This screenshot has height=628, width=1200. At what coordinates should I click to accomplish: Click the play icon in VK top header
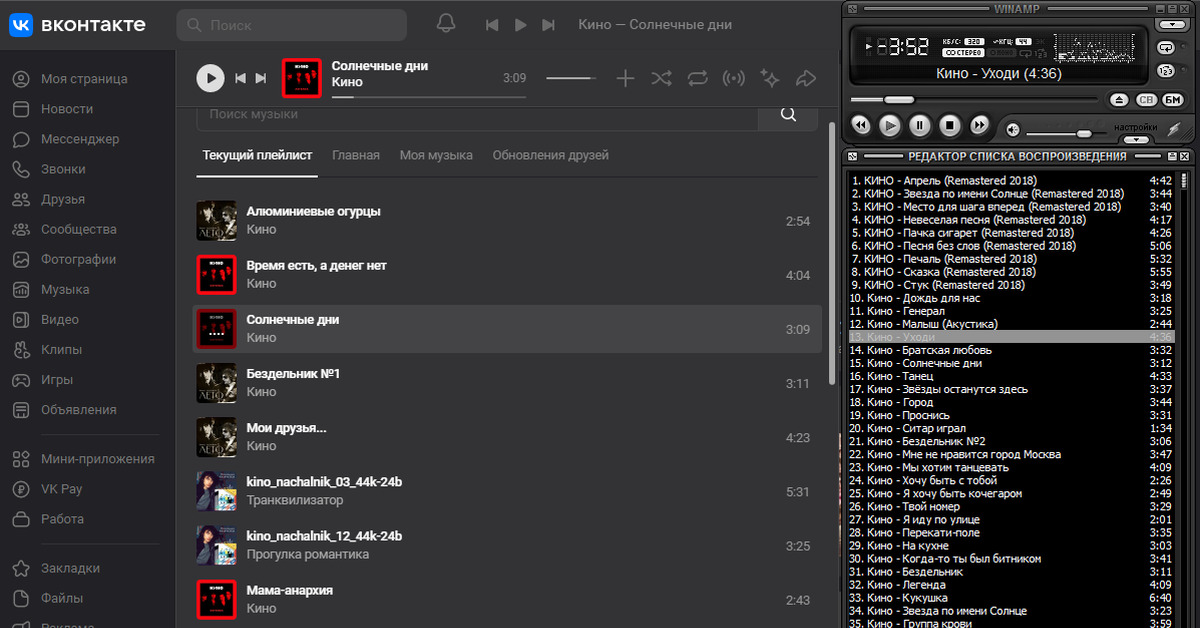pyautogui.click(x=520, y=25)
